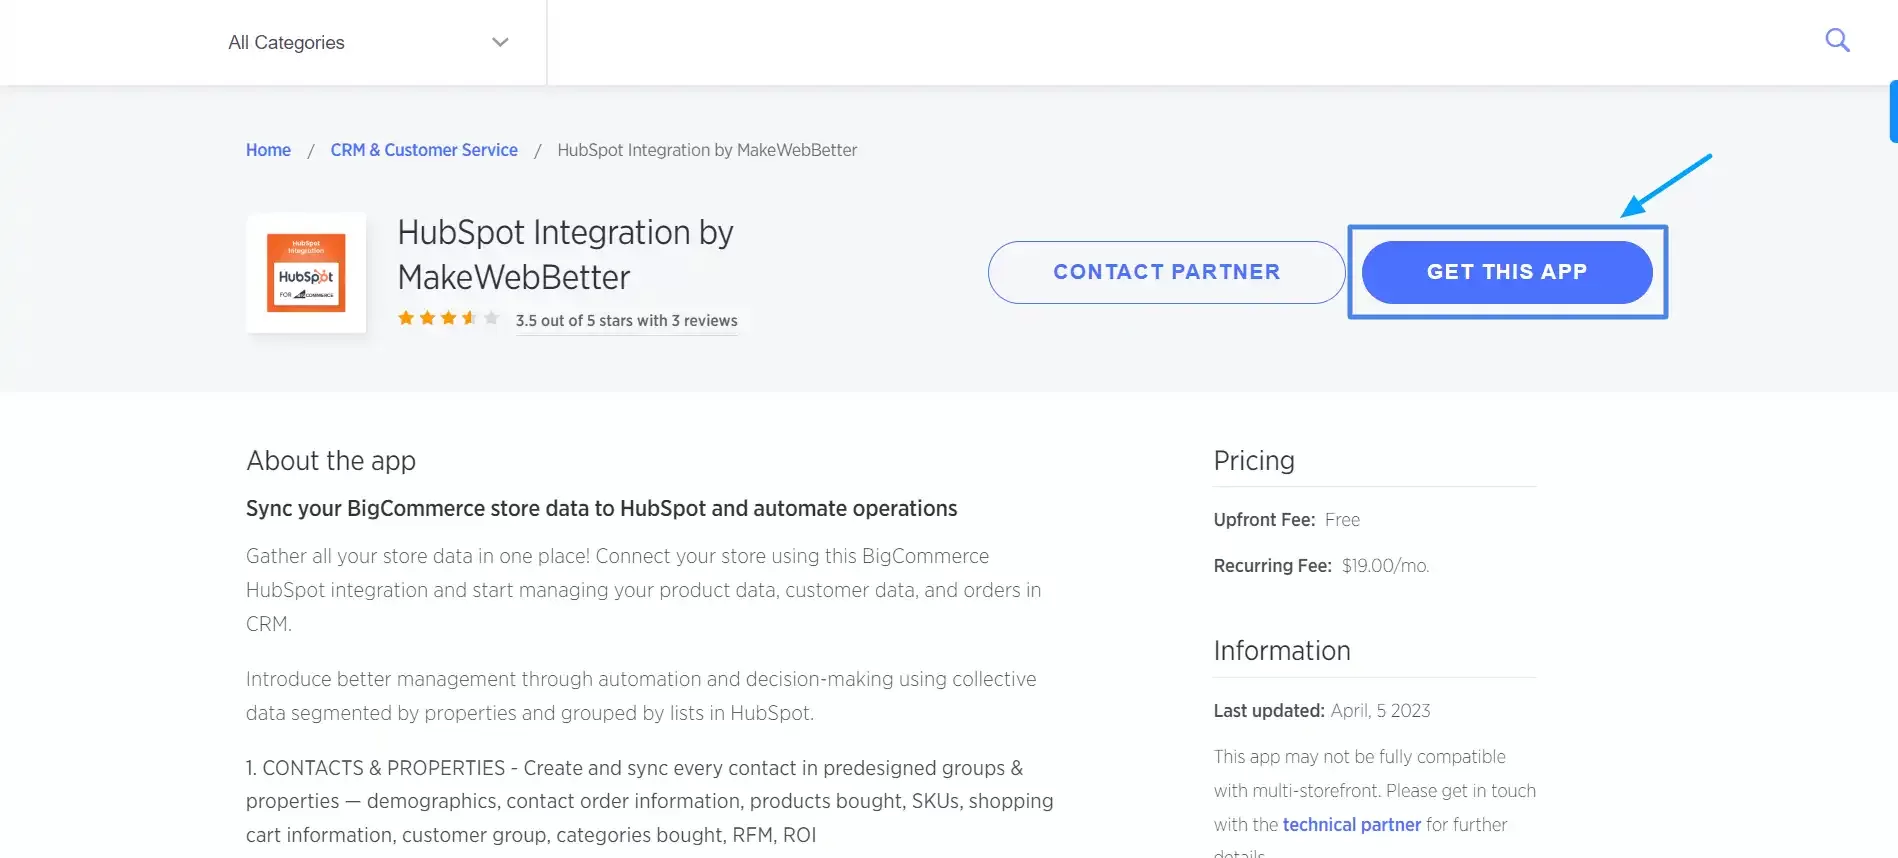Click the search magnifier icon
The image size is (1898, 858).
[1837, 41]
